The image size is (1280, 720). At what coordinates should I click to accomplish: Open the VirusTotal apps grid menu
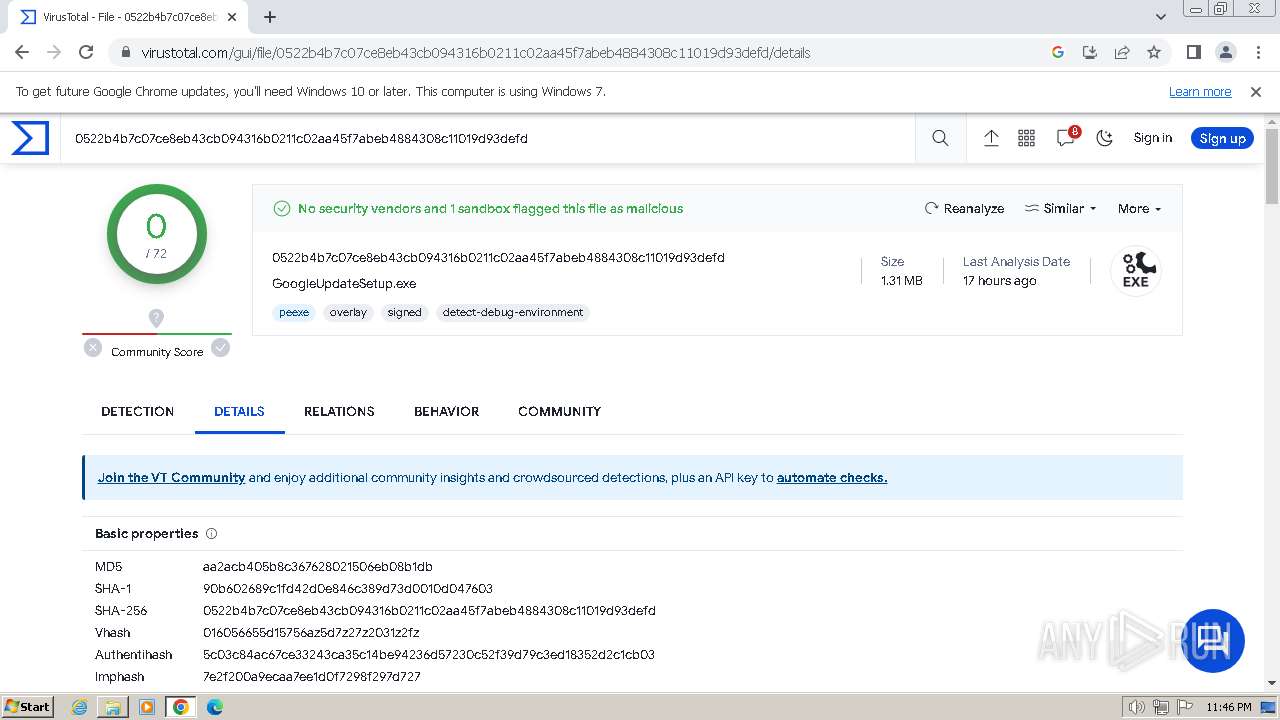(x=1026, y=139)
